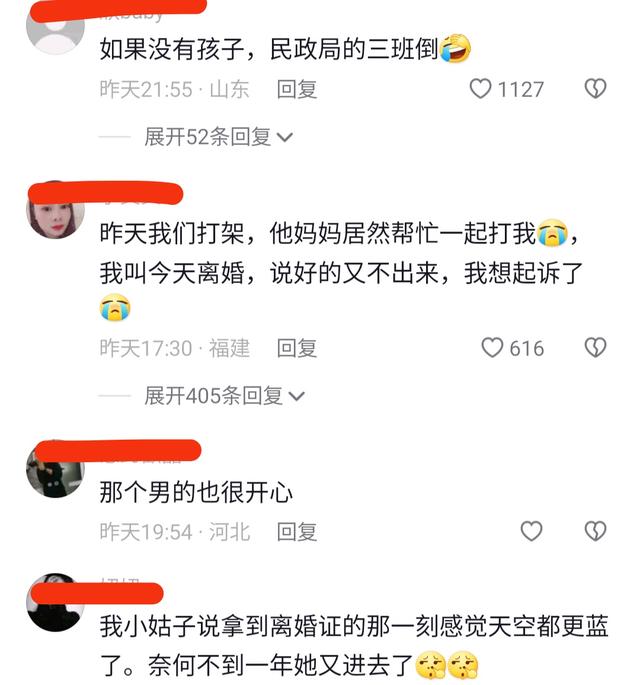Viewport: 640px width, 685px height.
Task: Tap the chevron next to 展开52条回复
Action: [x=285, y=138]
